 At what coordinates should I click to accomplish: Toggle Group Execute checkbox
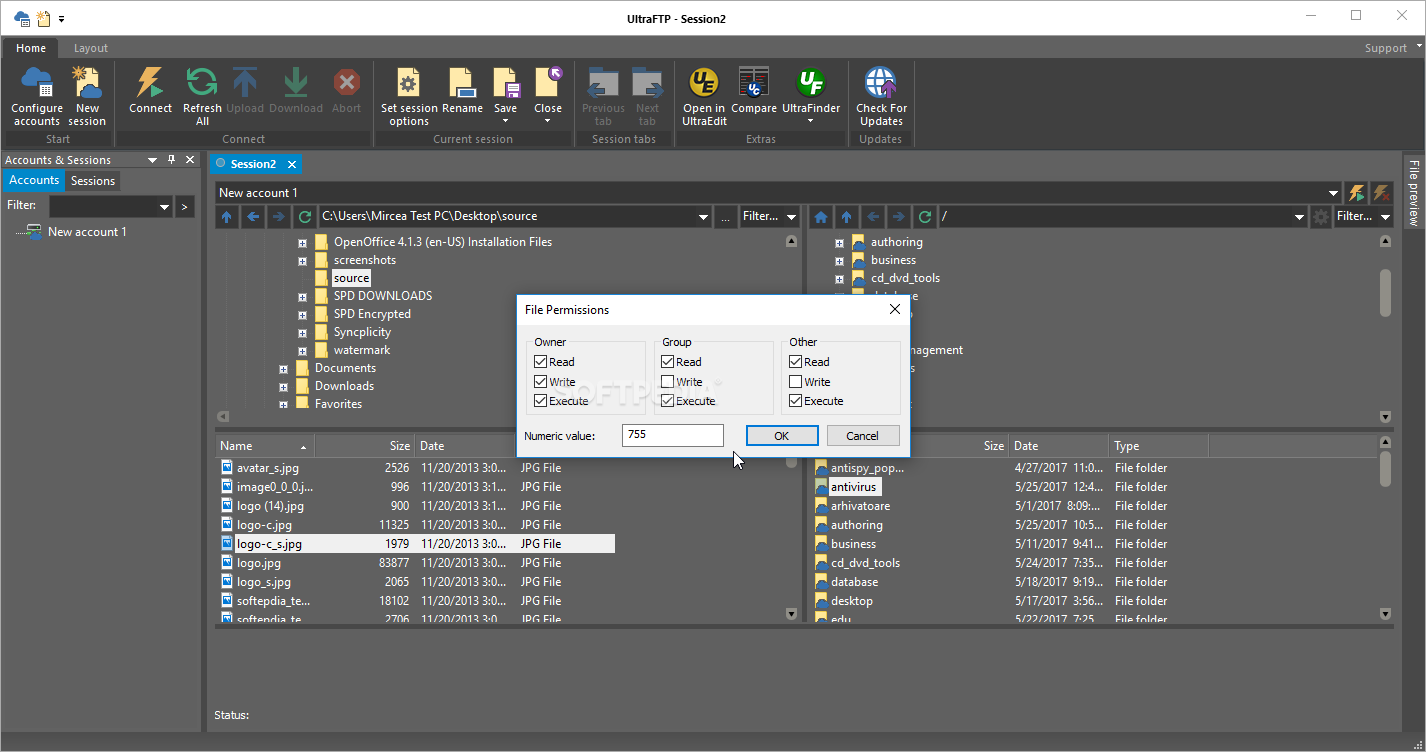pyautogui.click(x=668, y=401)
